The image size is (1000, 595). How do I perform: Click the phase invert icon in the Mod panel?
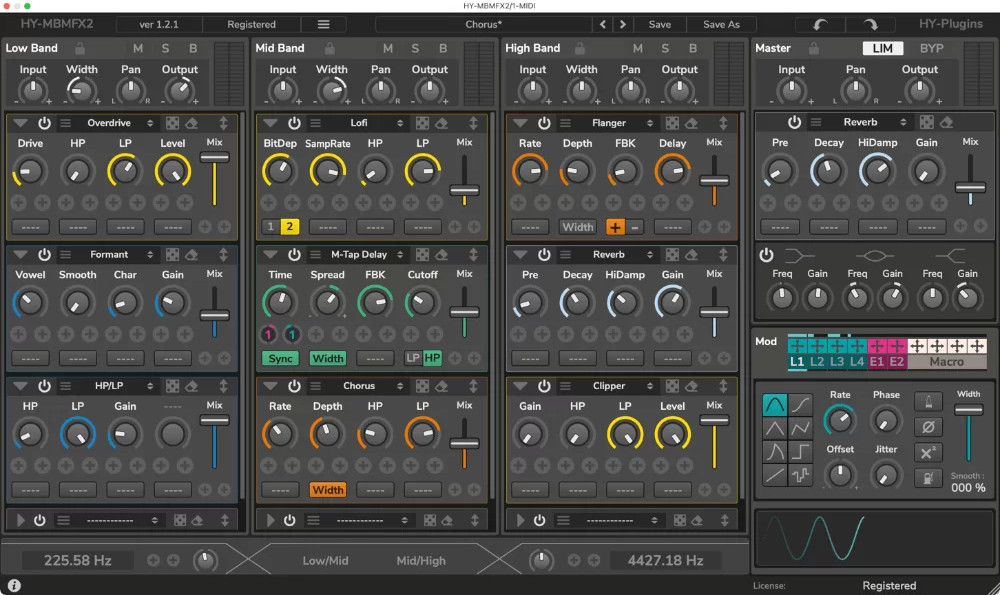pyautogui.click(x=929, y=427)
